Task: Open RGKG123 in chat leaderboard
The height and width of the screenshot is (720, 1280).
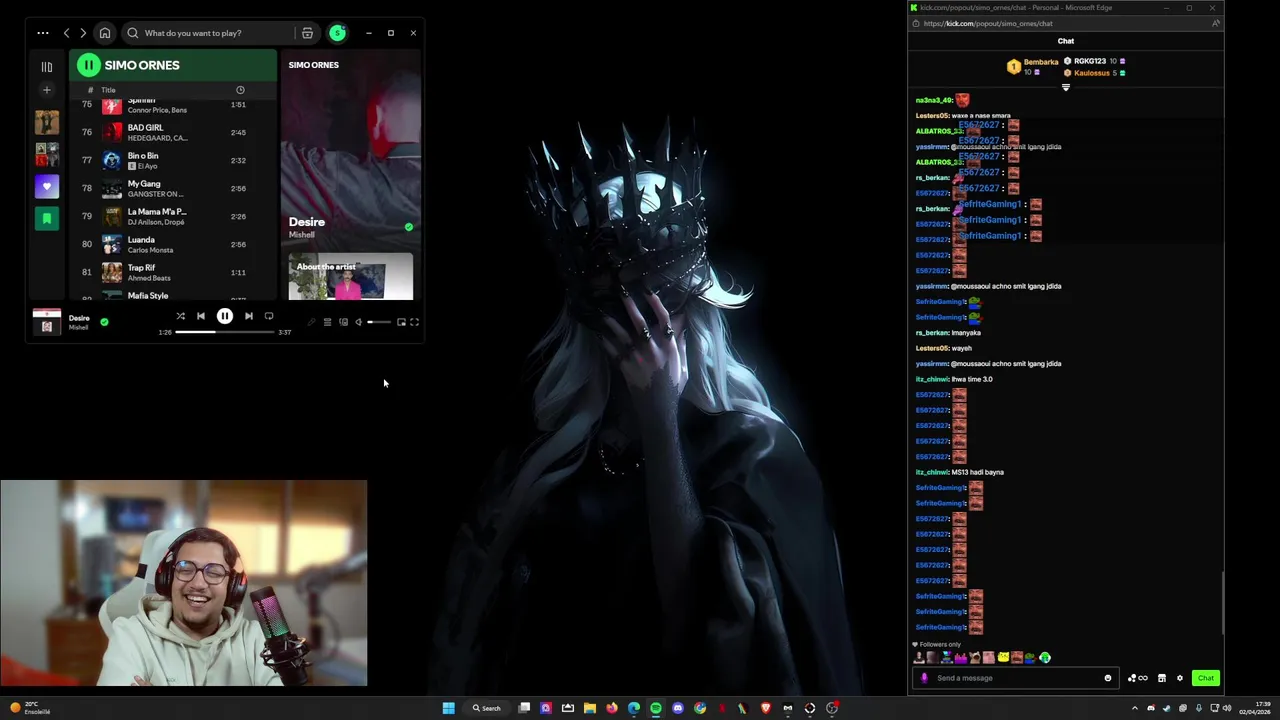Action: 1090,61
